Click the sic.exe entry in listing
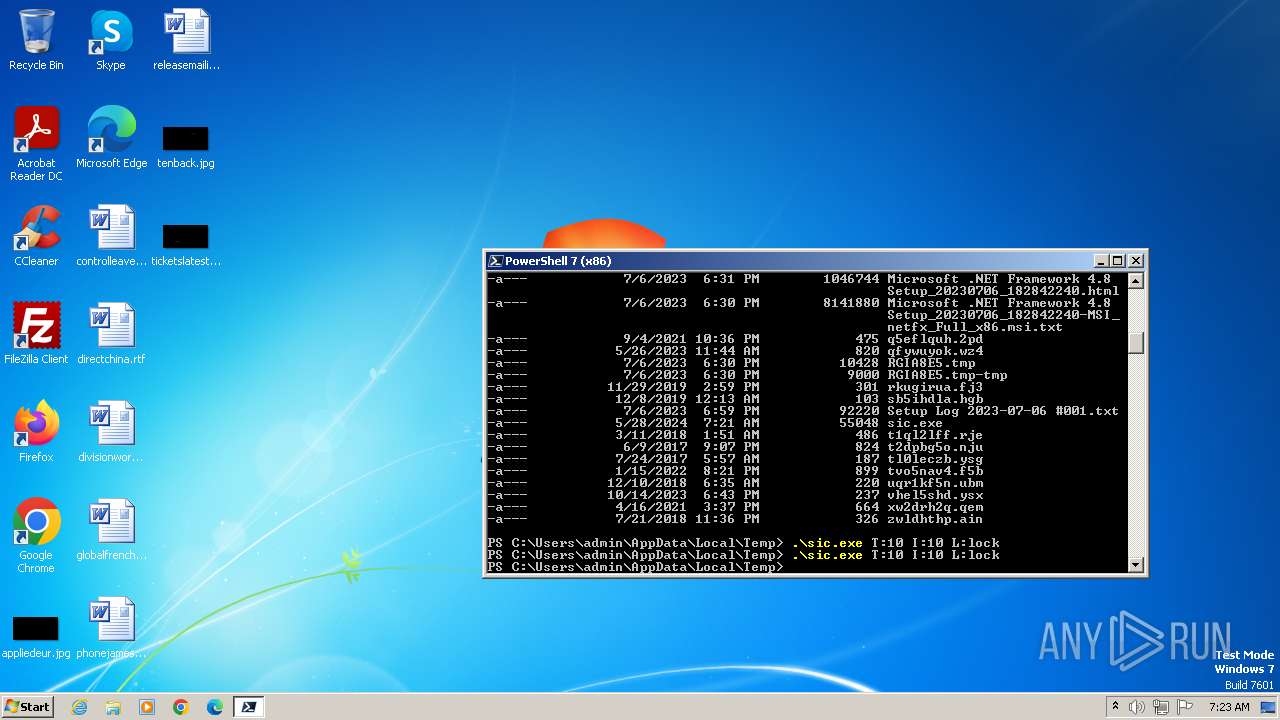 click(915, 423)
